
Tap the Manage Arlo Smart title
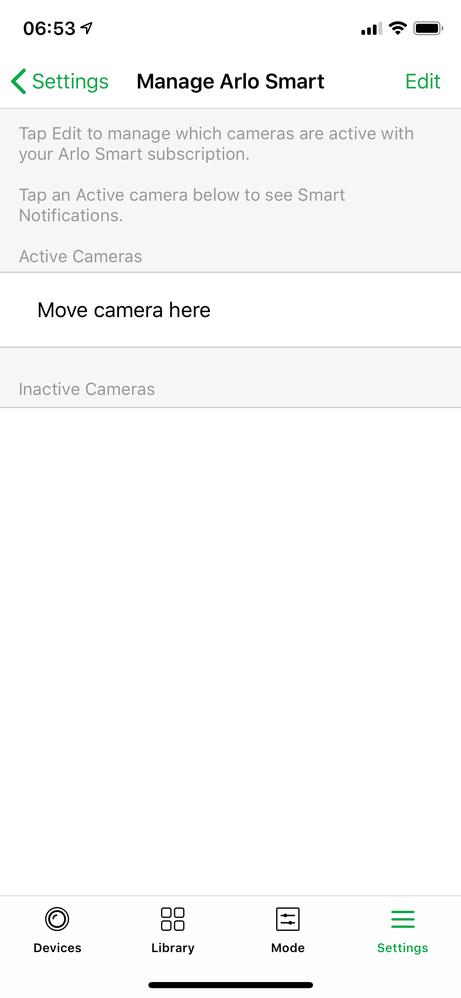point(230,81)
